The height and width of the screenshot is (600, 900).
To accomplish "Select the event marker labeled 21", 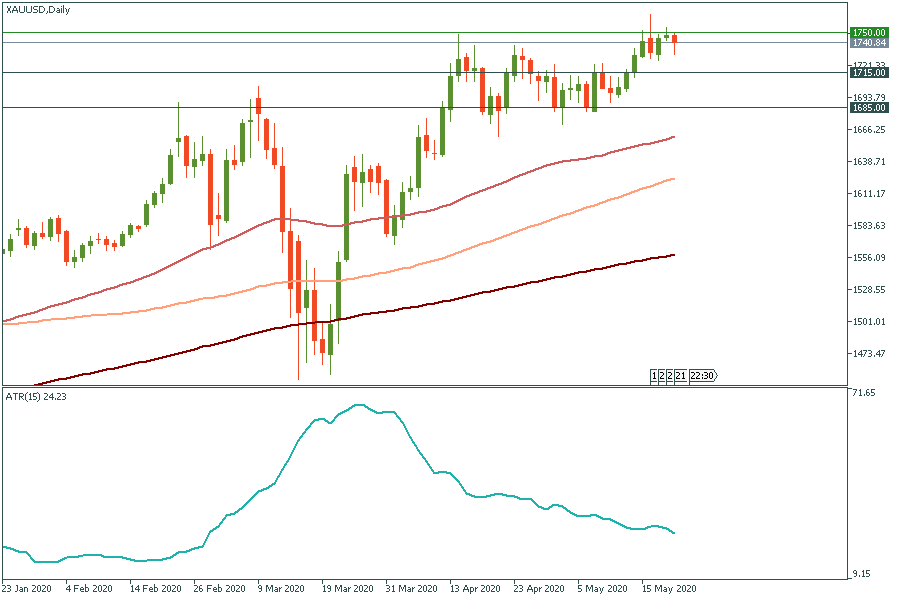I will [680, 376].
